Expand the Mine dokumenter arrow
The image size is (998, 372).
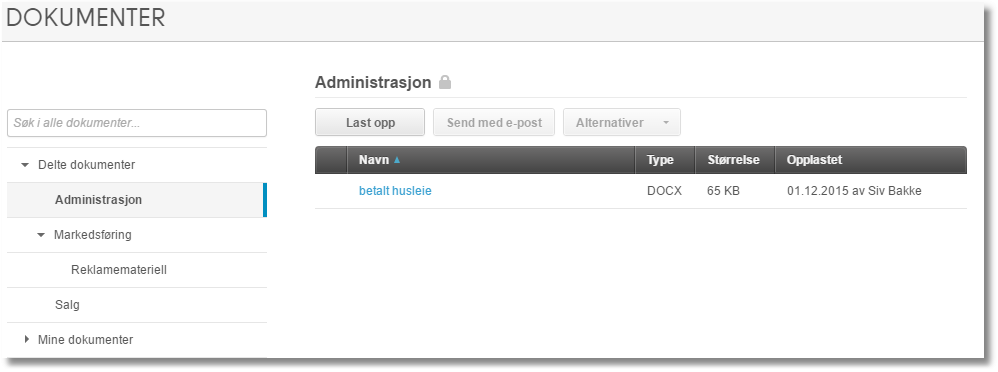coord(27,340)
